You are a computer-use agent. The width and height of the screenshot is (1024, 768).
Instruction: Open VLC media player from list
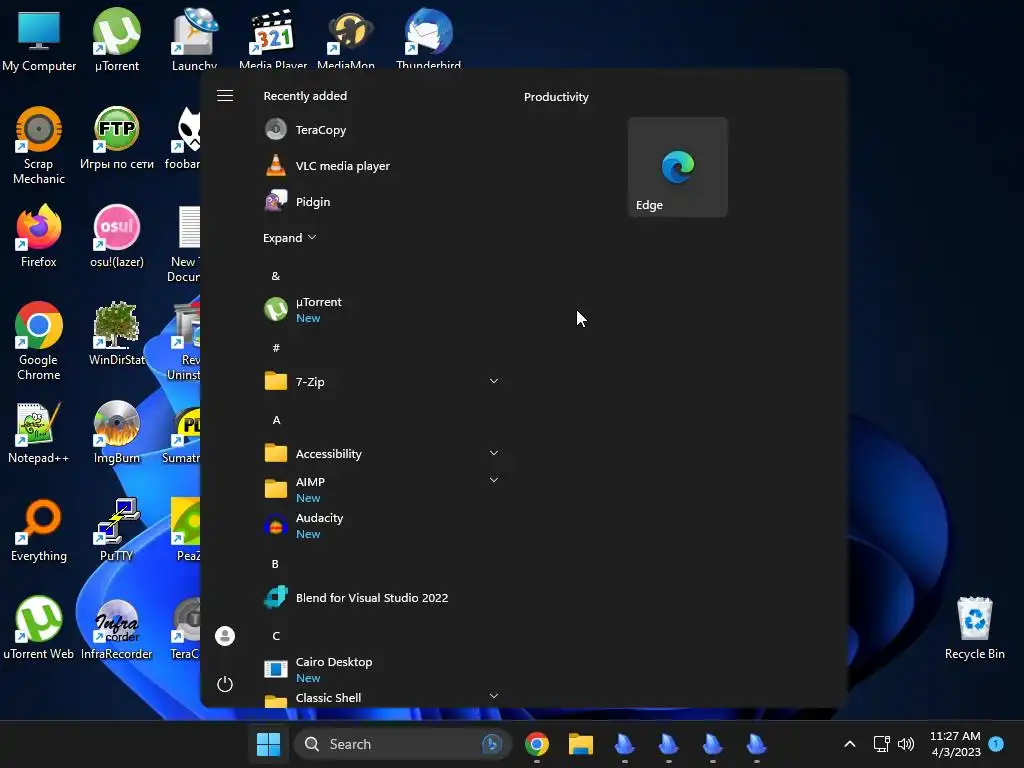pyautogui.click(x=382, y=165)
